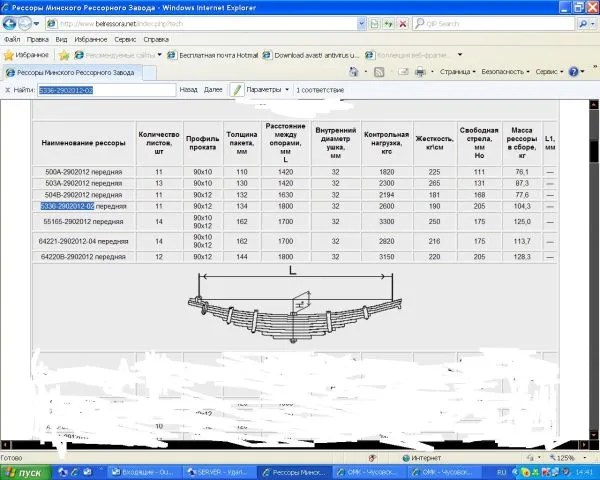This screenshot has width=600, height=480.
Task: Click the horizontal scrollbar right arrow
Action: 585,445
